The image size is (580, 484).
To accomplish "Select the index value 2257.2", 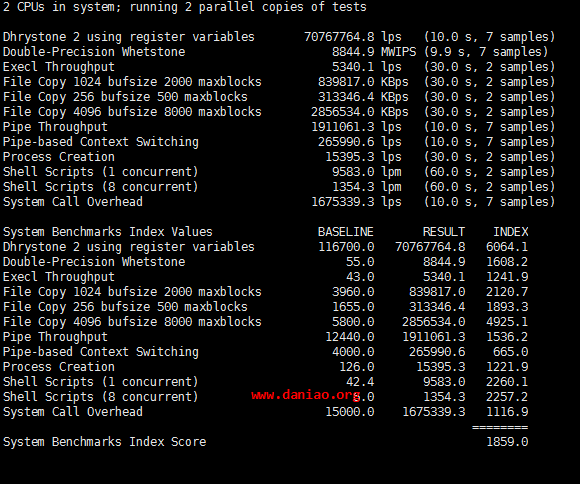I will [x=507, y=397].
